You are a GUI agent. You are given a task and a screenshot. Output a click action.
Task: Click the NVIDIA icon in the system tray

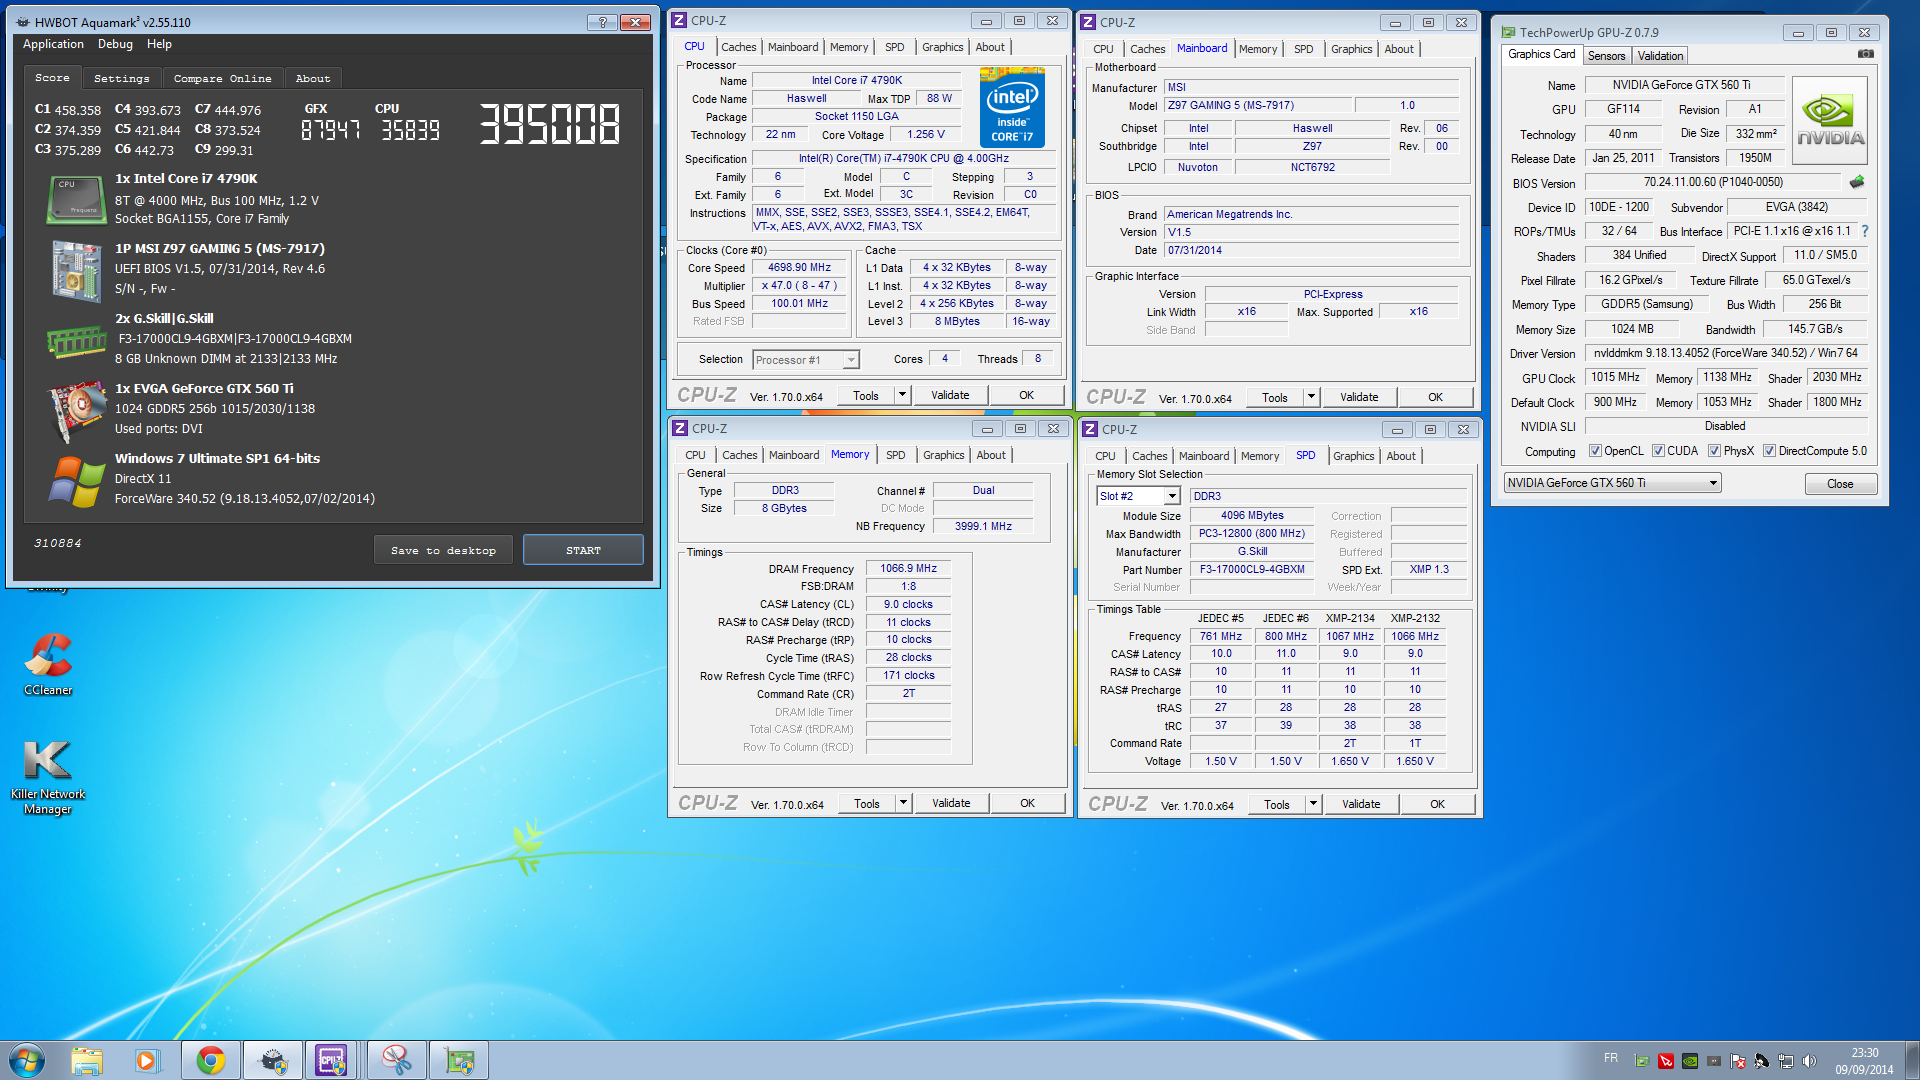tap(1690, 1060)
